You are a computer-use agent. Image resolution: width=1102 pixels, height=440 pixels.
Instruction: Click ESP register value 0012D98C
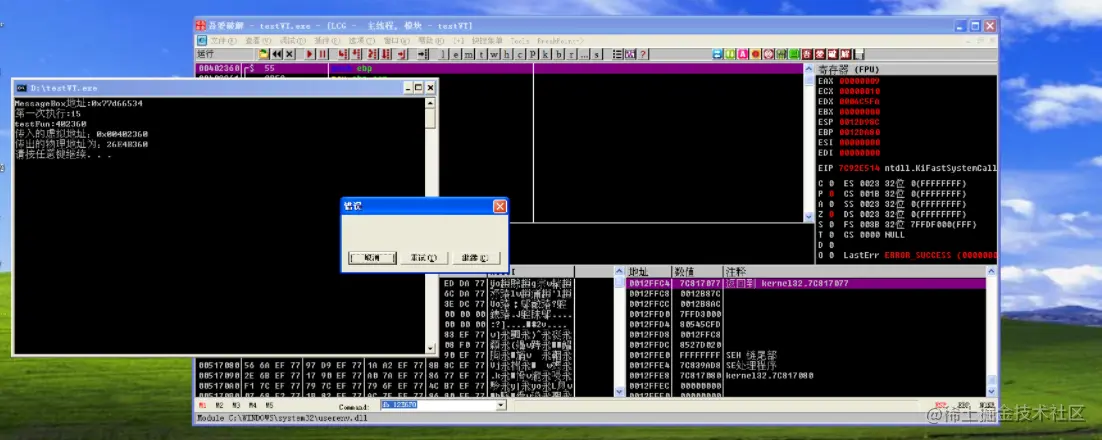coord(860,122)
